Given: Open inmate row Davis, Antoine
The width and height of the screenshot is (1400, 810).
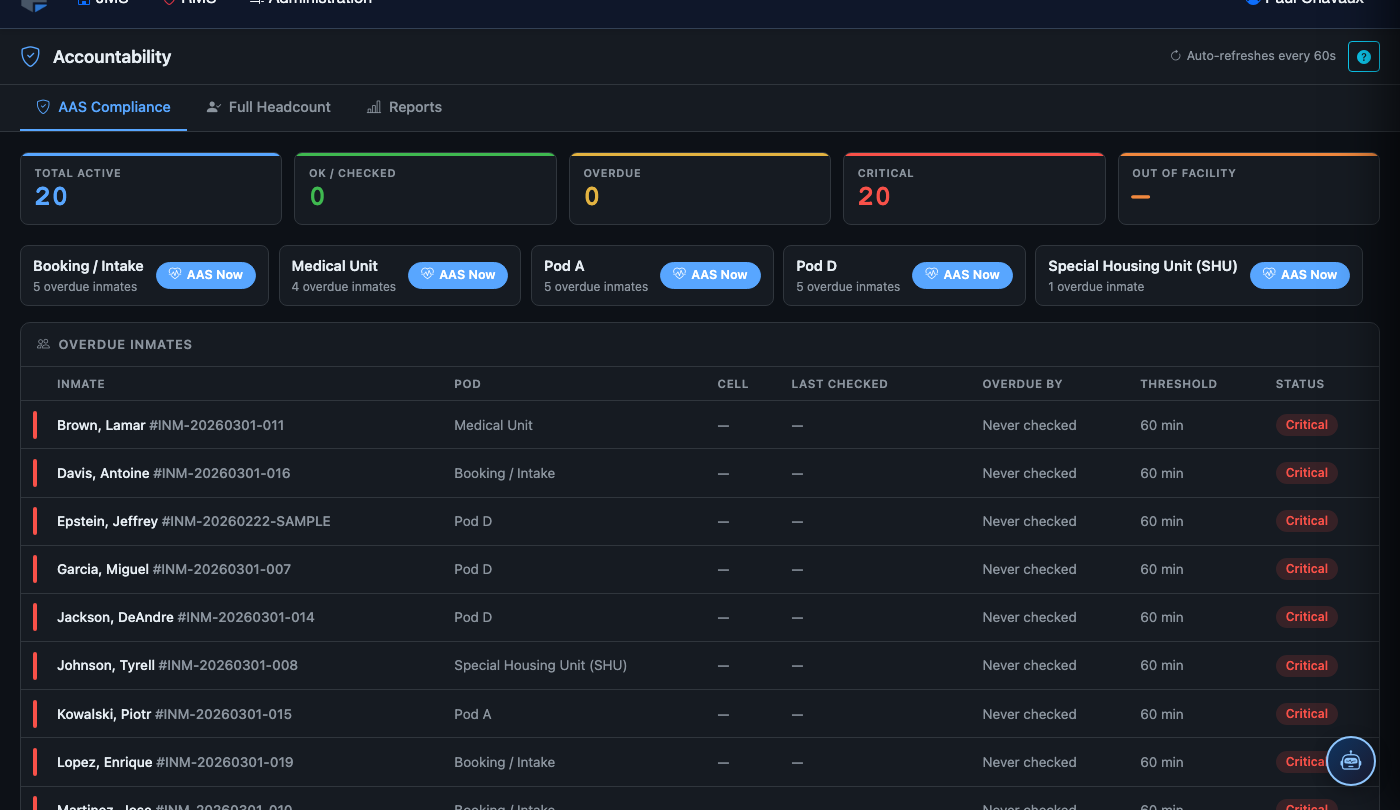Looking at the screenshot, I should [700, 473].
